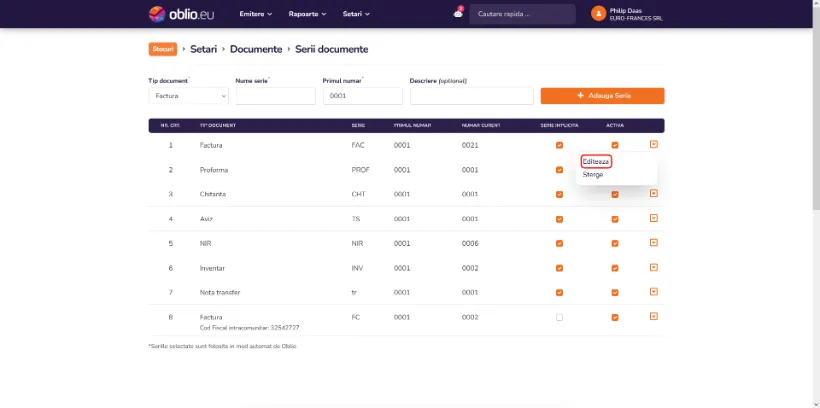Open actions menu icon for Inventar row
The height and width of the screenshot is (408, 820).
tap(654, 267)
